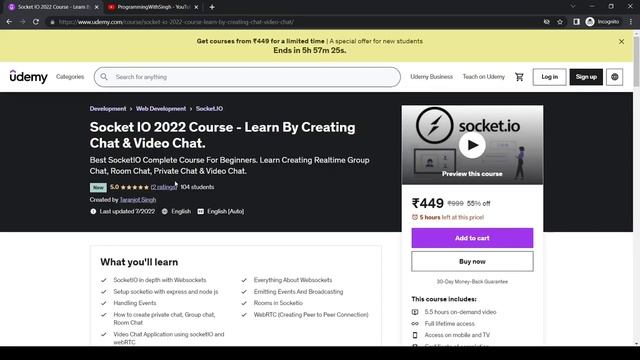Reload the Udemy page
Viewport: 640px width, 360px height.
click(x=36, y=22)
